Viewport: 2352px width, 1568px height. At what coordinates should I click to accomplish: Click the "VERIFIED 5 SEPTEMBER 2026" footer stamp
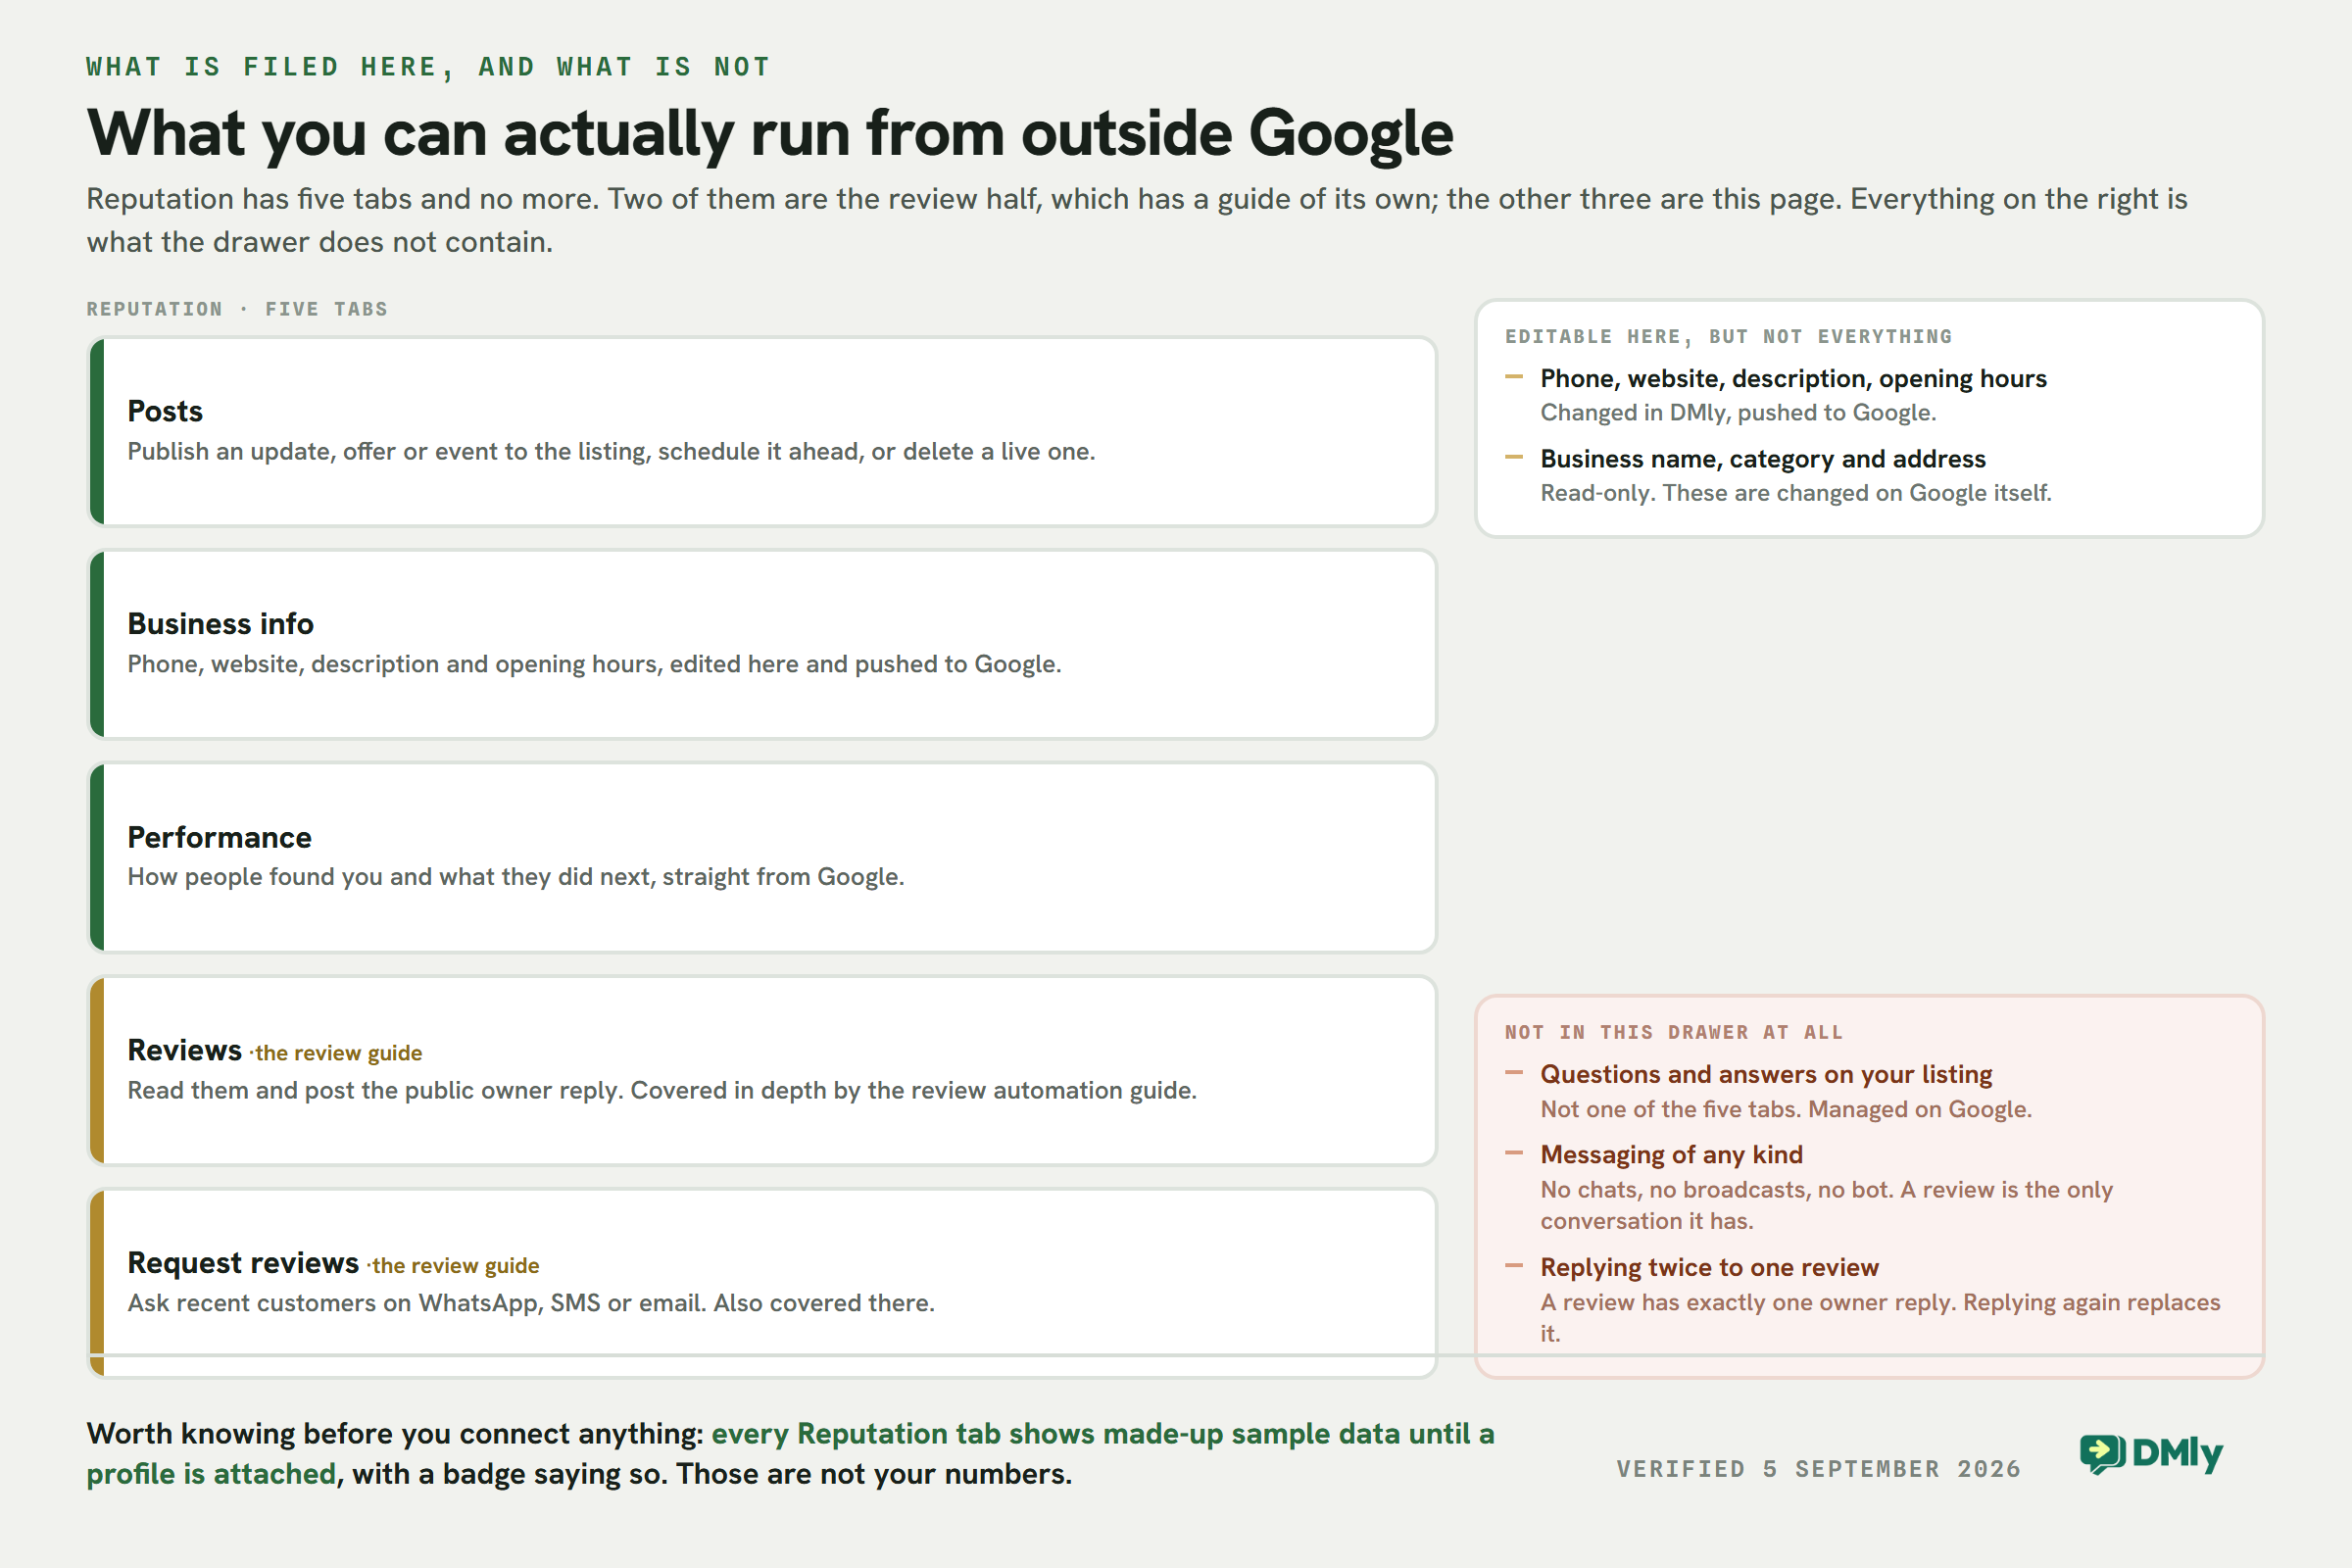tap(1818, 1470)
